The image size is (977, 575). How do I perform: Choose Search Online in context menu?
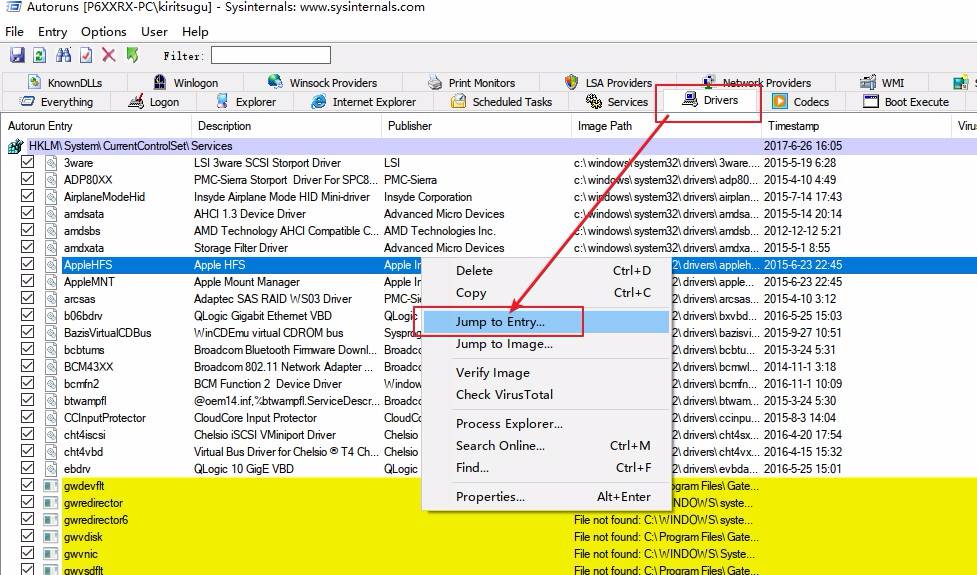point(546,445)
